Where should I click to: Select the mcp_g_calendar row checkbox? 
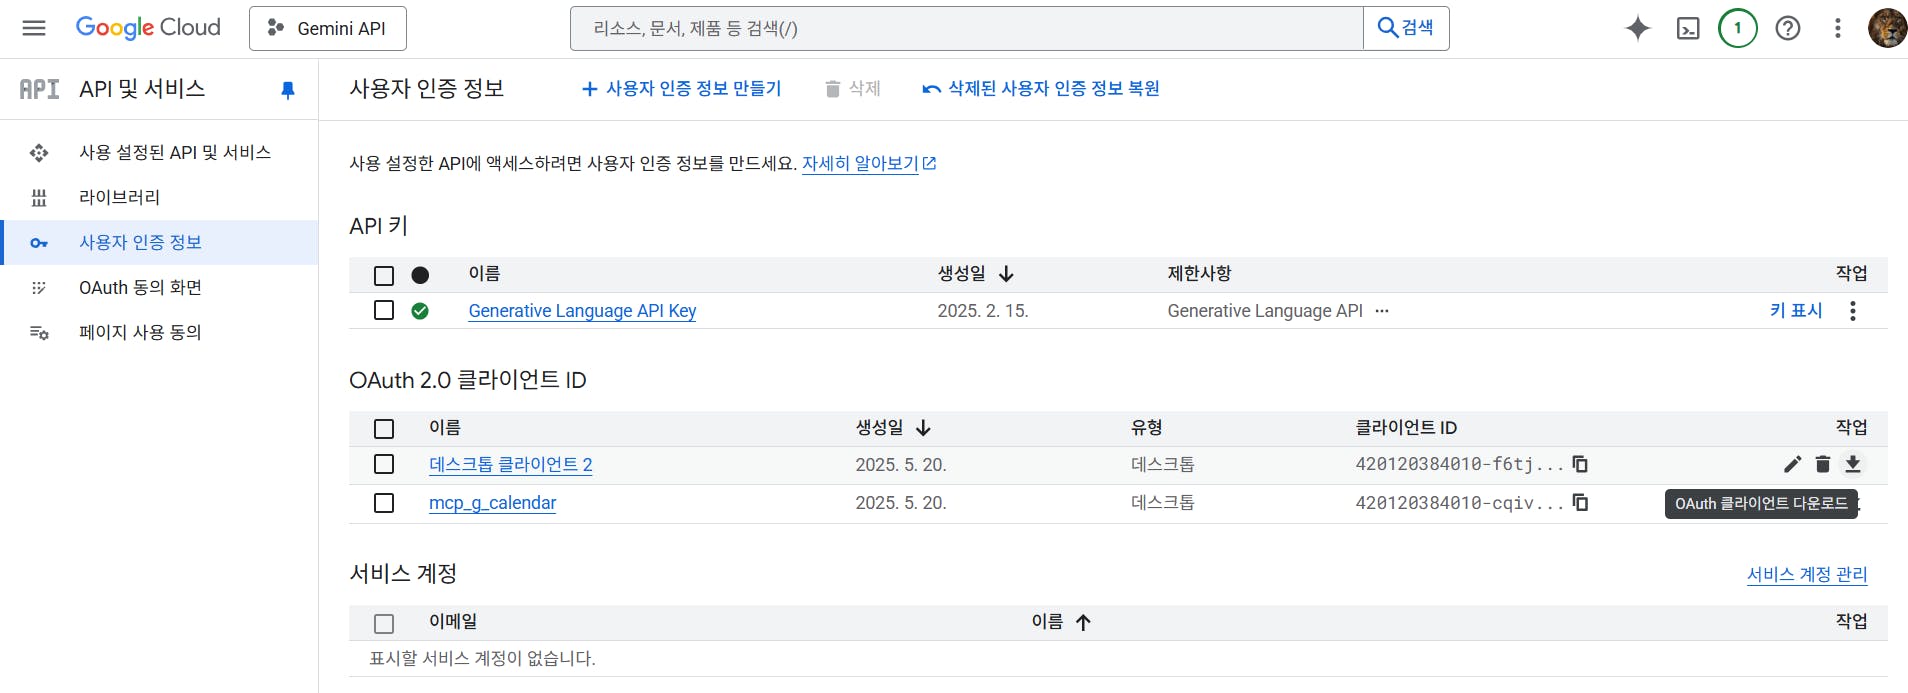[x=384, y=502]
